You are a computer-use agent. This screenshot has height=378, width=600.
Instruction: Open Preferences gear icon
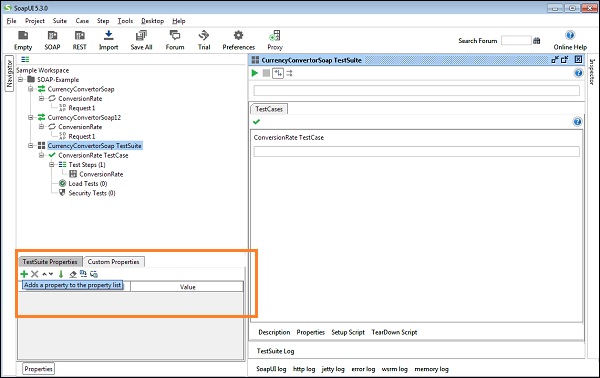[x=238, y=40]
